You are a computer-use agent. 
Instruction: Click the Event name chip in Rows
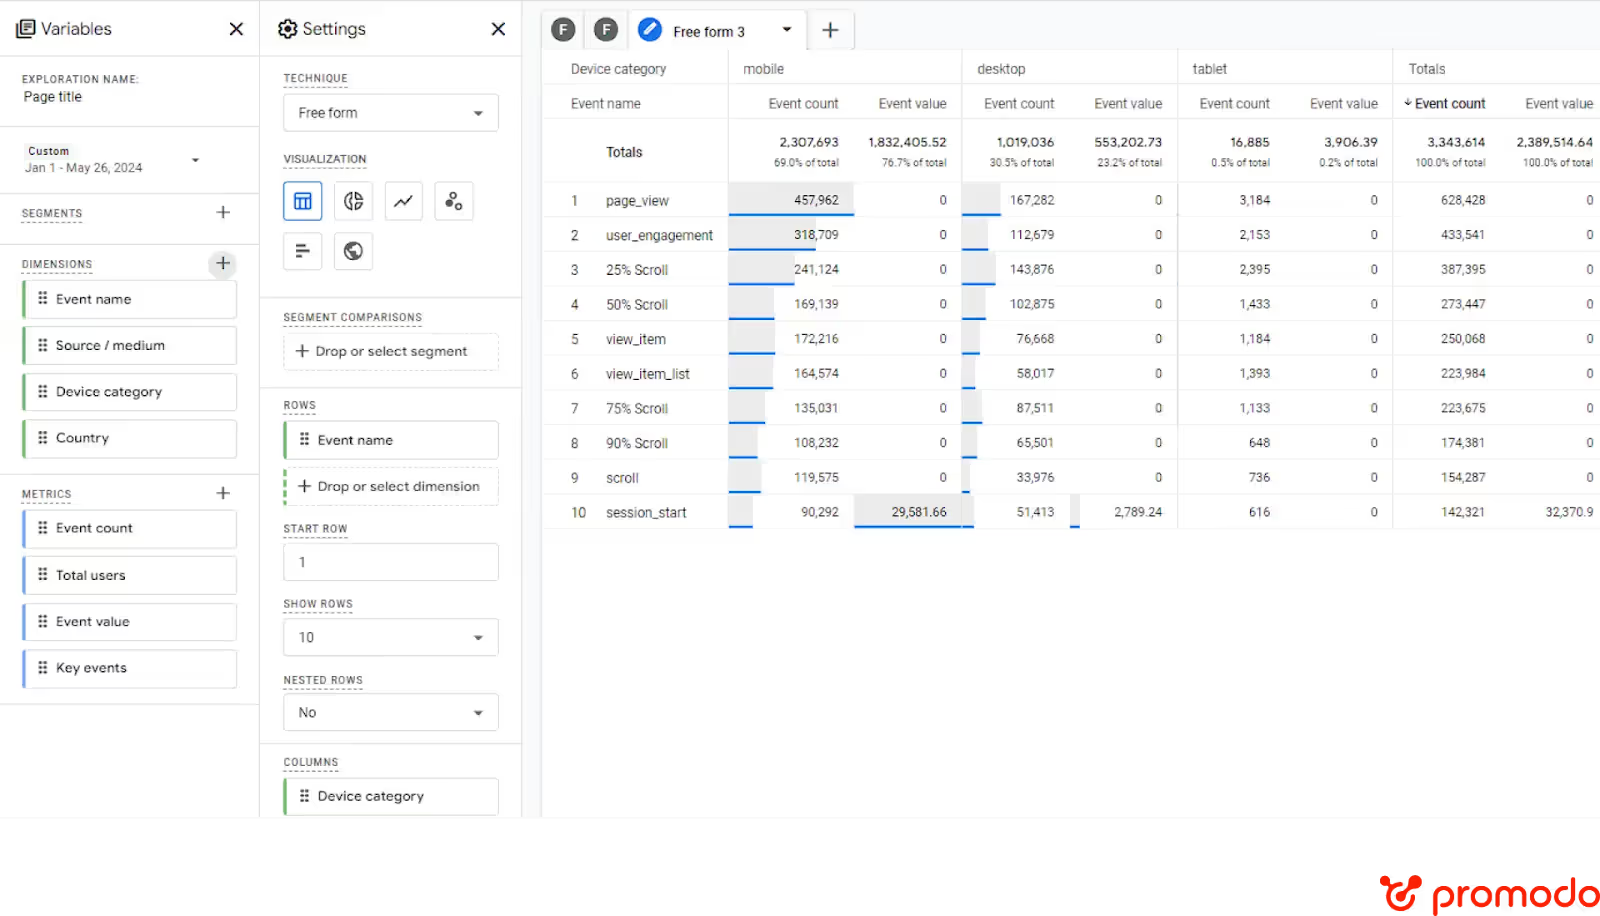click(391, 440)
